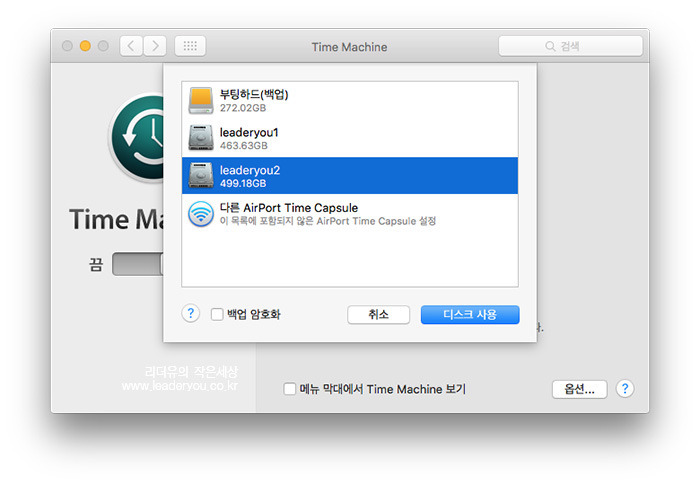Click the magnifier icon in the search field

click(550, 46)
